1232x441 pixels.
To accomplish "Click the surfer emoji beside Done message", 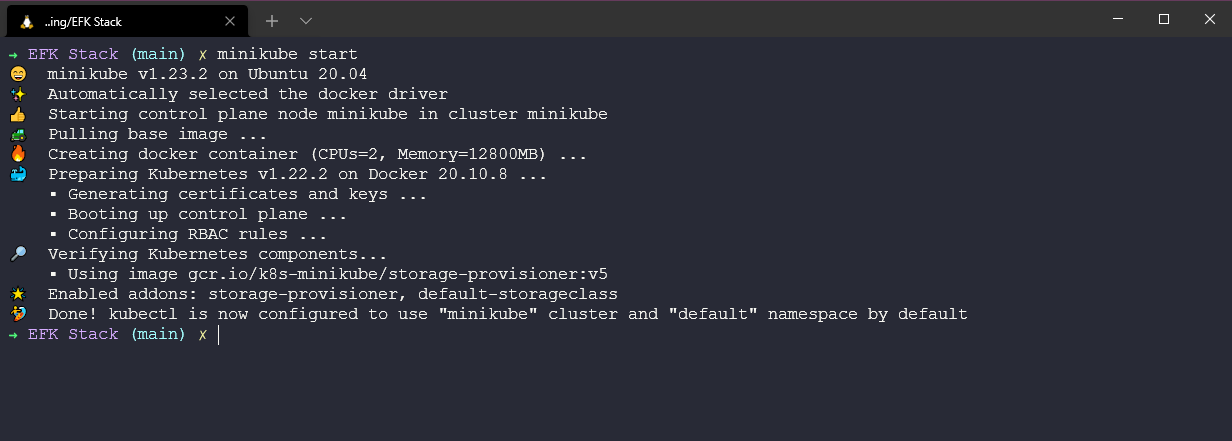I will coord(18,314).
